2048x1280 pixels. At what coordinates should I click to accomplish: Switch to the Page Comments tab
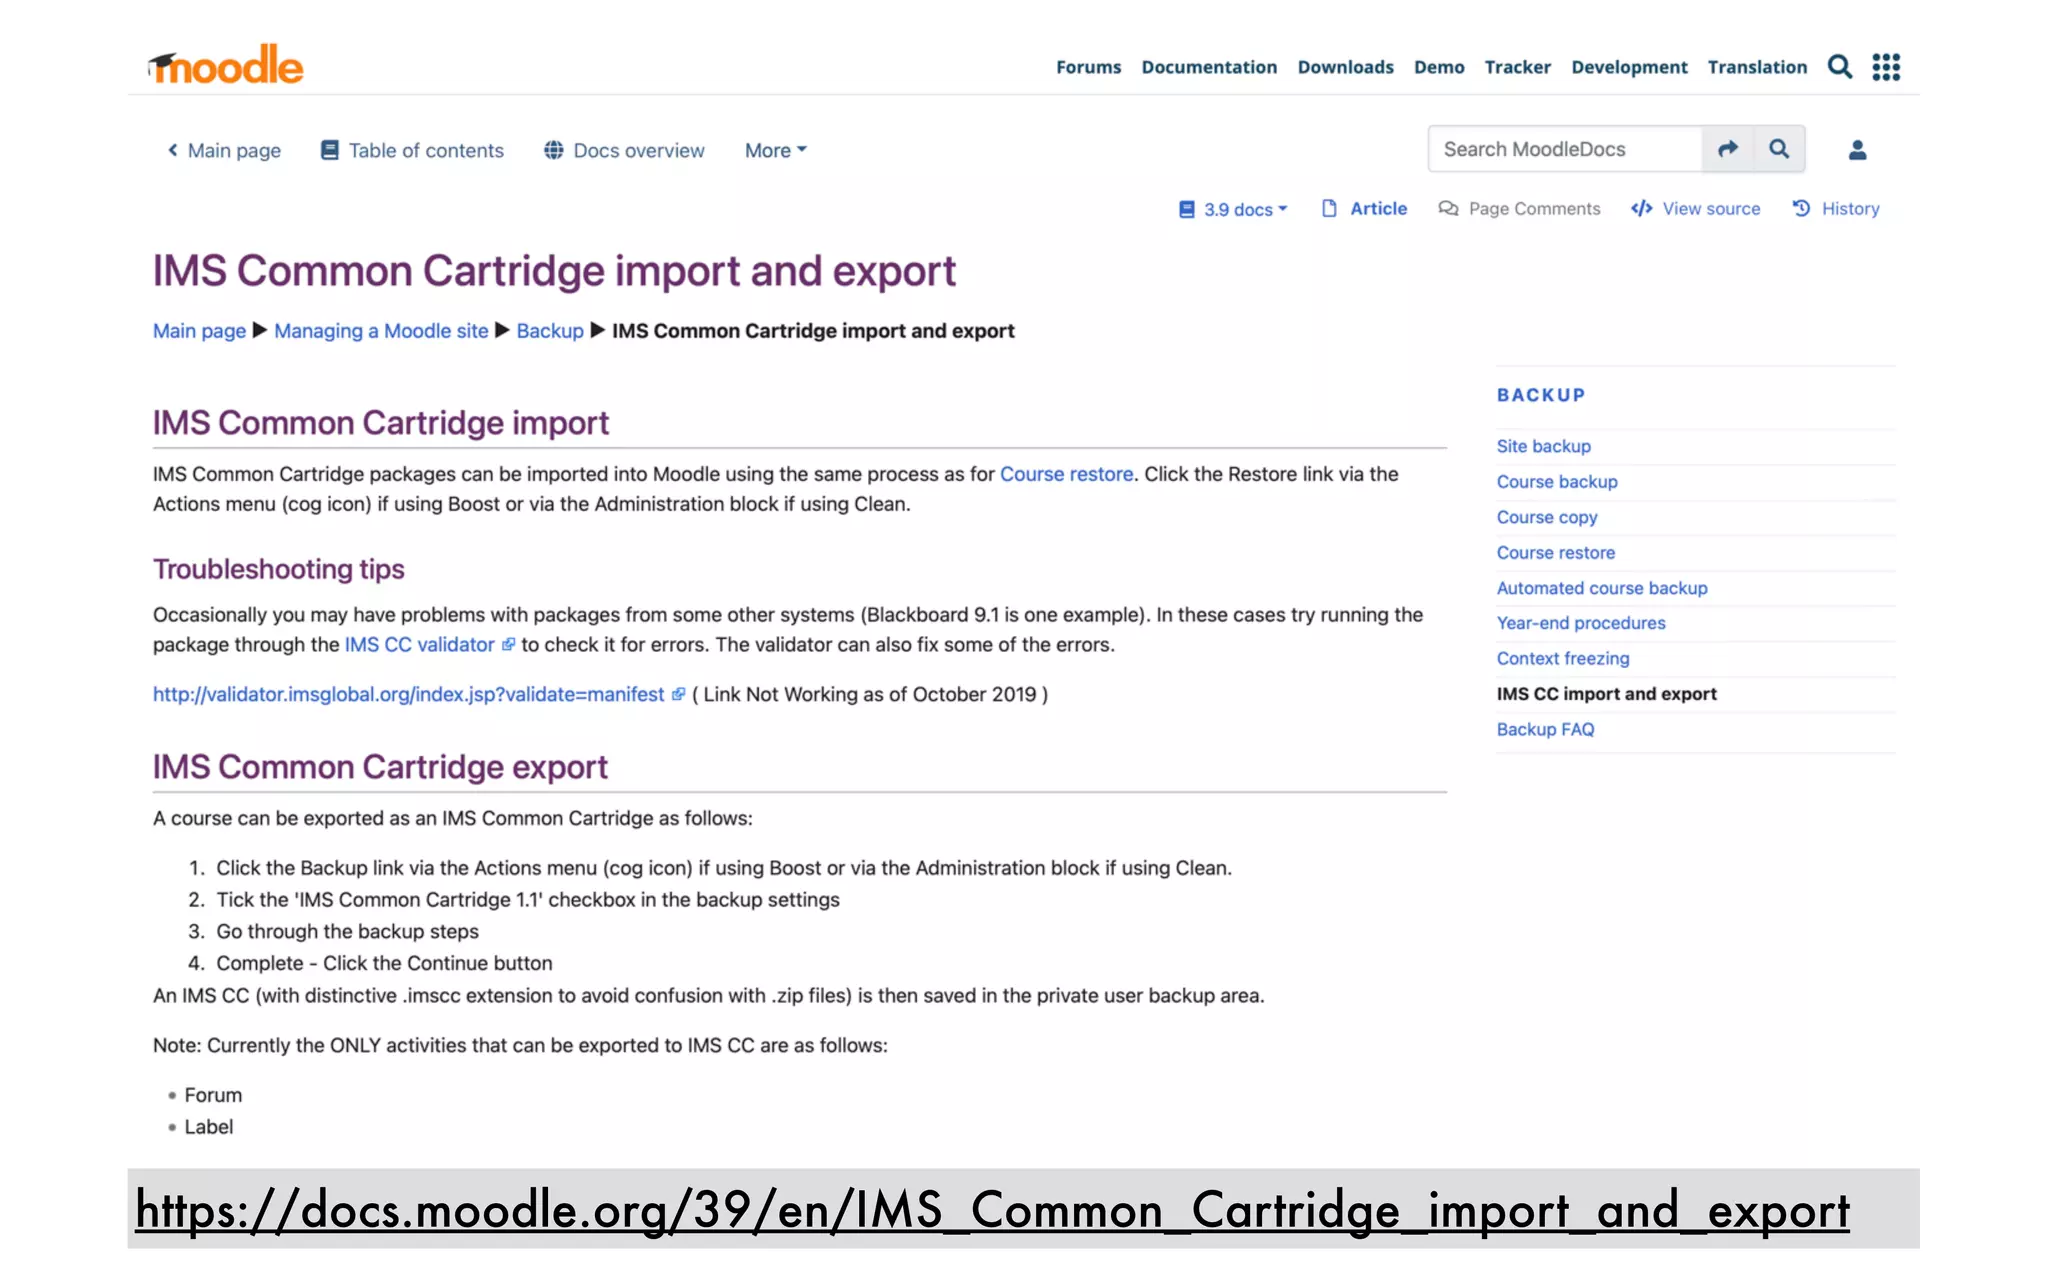pos(1519,208)
